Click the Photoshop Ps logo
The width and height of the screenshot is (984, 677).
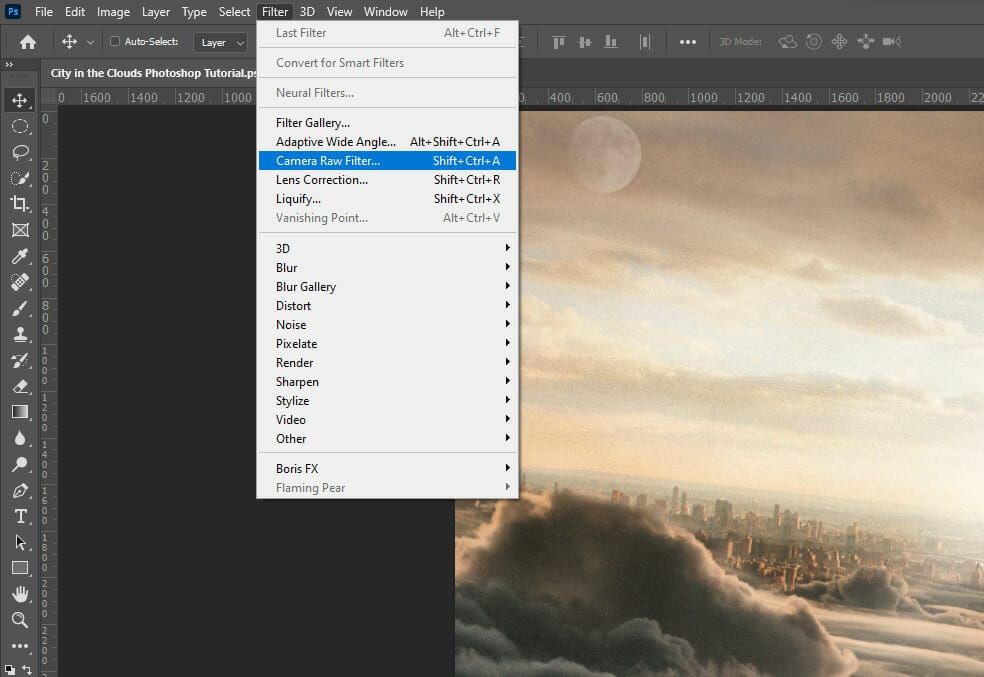(13, 11)
